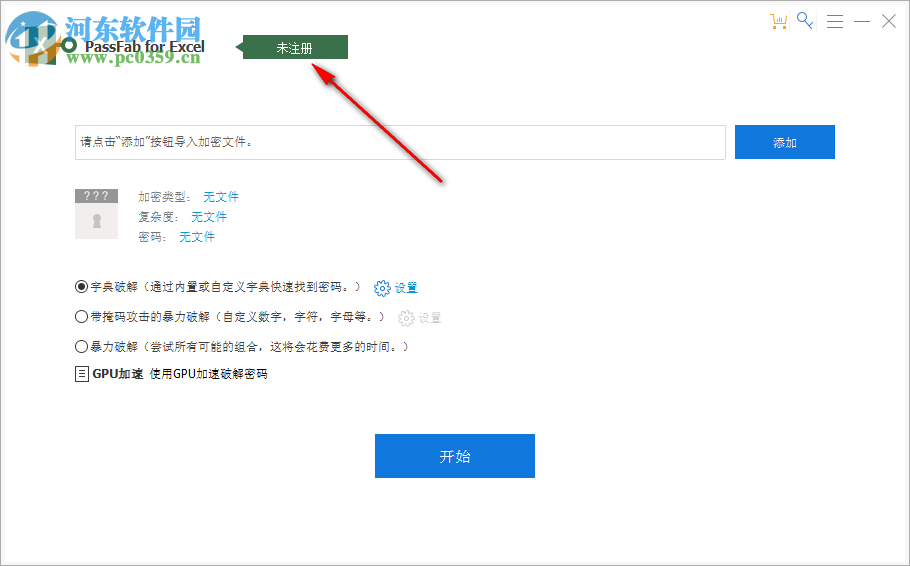Click 加密类型 value 无文件
This screenshot has width=910, height=566.
tap(221, 197)
